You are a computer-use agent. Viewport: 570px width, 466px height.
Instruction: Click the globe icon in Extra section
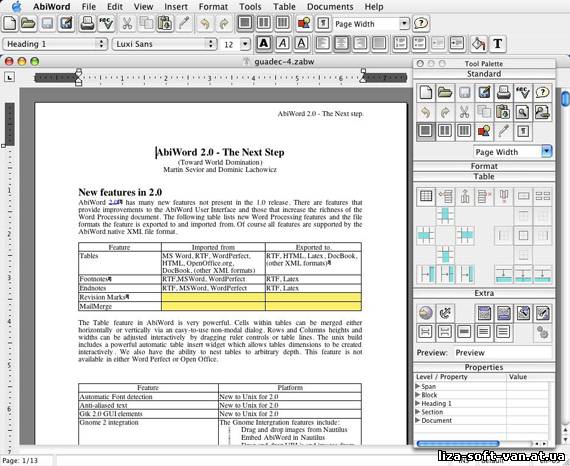point(425,313)
